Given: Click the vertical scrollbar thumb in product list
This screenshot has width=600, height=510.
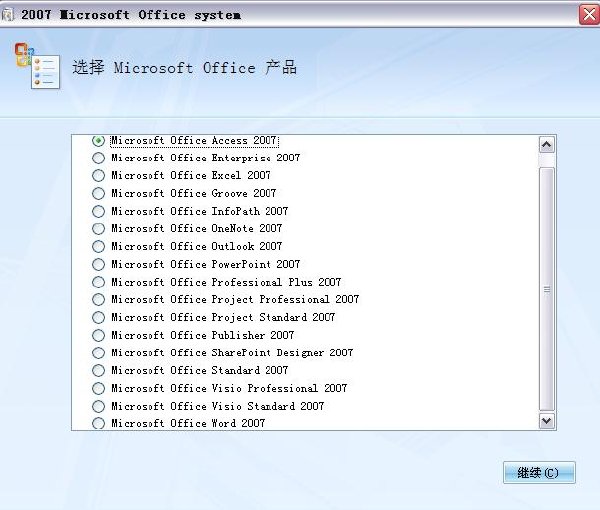Looking at the screenshot, I should click(547, 289).
